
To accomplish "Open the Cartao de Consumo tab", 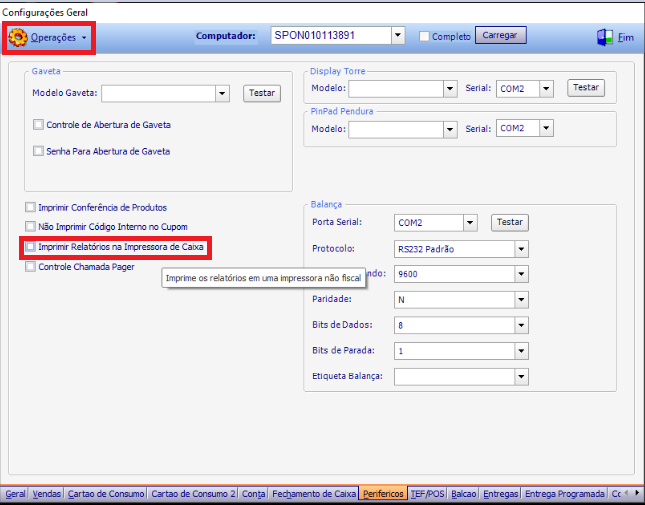I will pyautogui.click(x=106, y=493).
